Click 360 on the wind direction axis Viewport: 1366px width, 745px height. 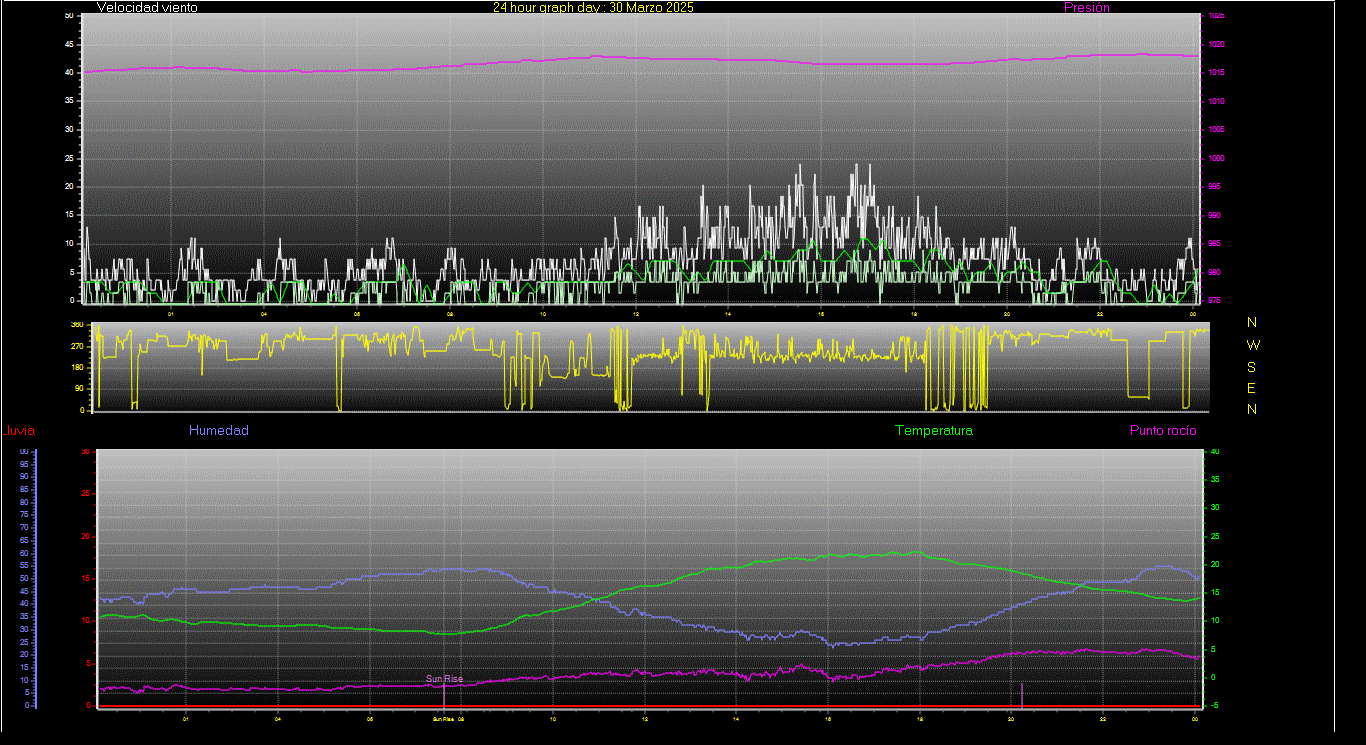tap(76, 325)
